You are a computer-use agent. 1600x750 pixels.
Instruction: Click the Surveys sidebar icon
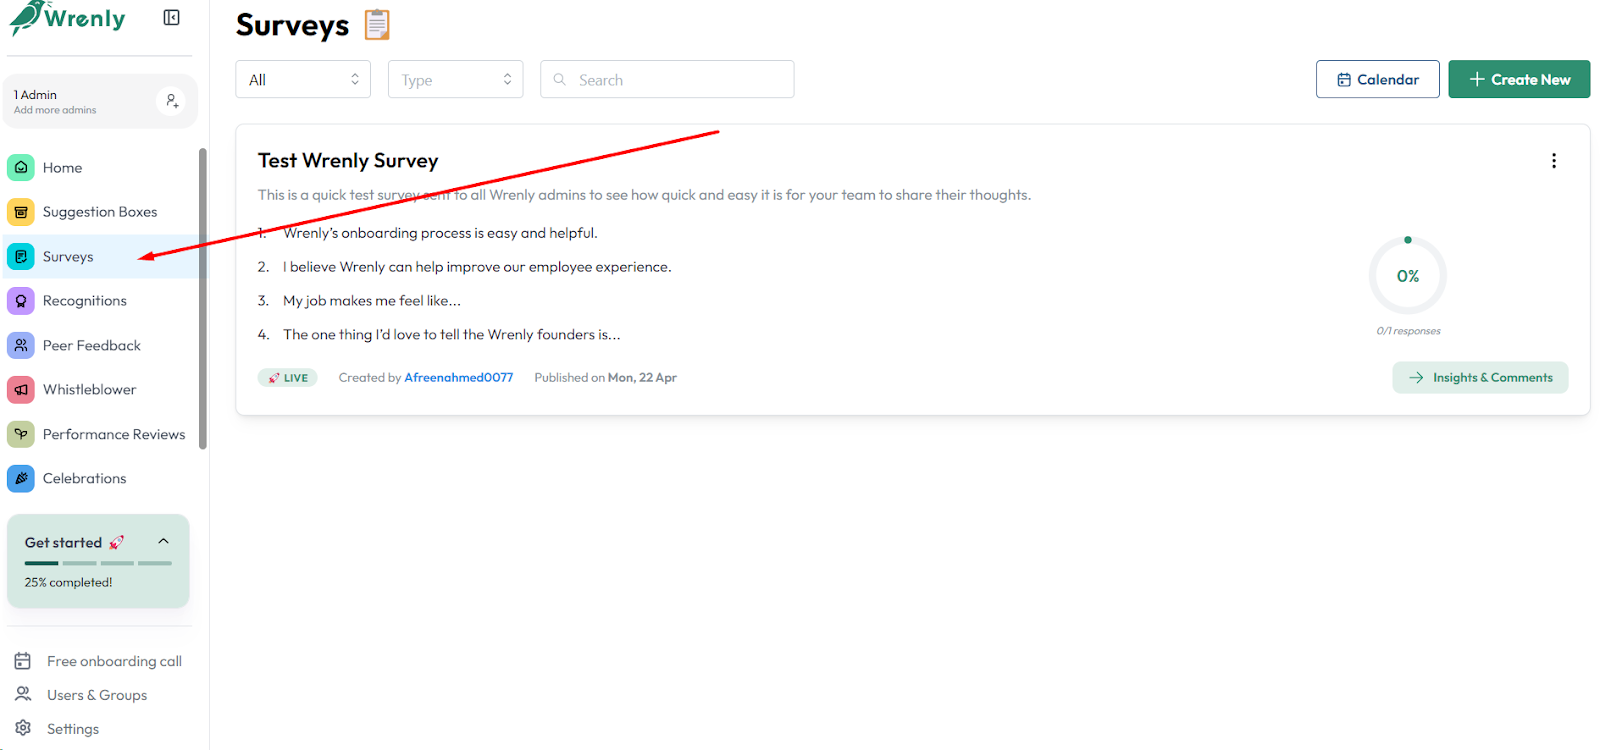pyautogui.click(x=21, y=256)
